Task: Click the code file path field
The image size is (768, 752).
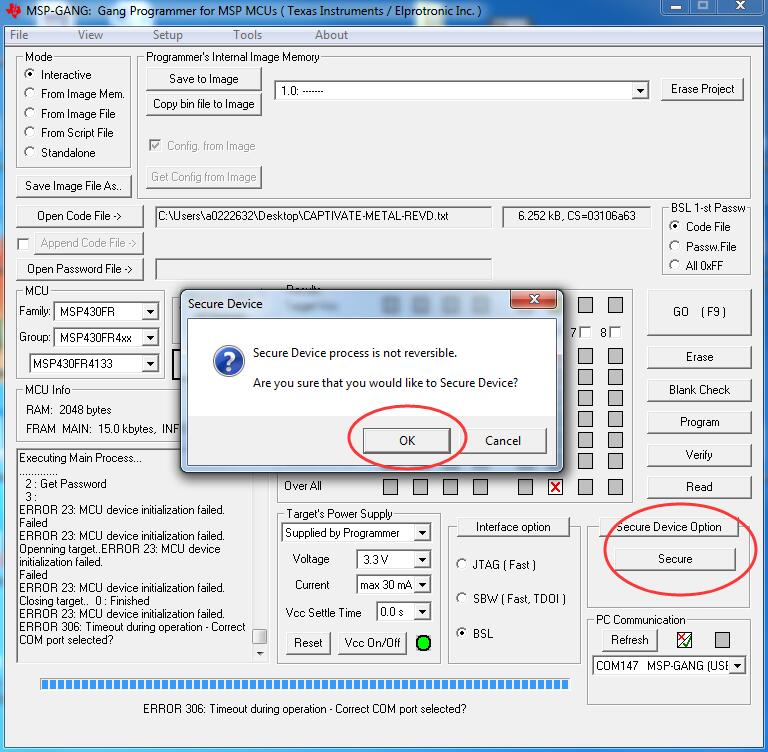Action: click(x=323, y=217)
